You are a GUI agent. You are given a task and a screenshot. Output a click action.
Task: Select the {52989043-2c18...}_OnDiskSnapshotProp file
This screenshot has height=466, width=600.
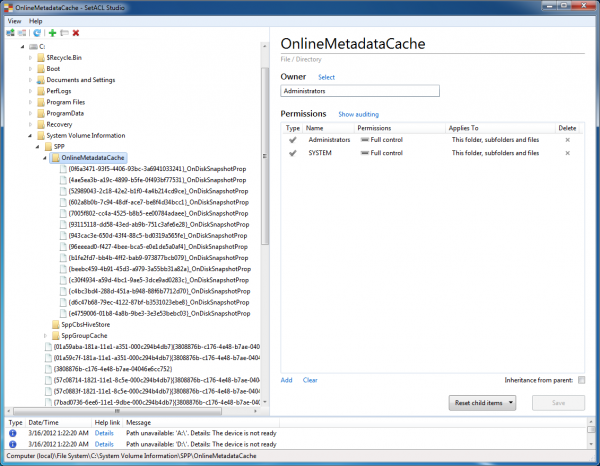158,191
